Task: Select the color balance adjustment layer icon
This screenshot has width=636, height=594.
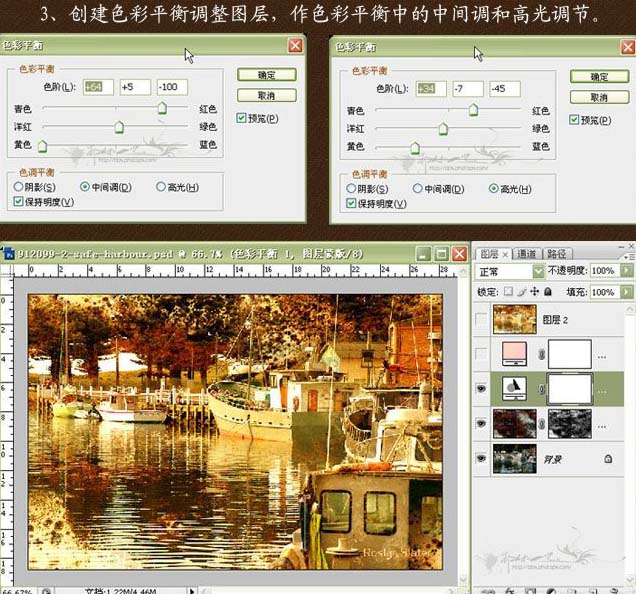Action: click(514, 388)
